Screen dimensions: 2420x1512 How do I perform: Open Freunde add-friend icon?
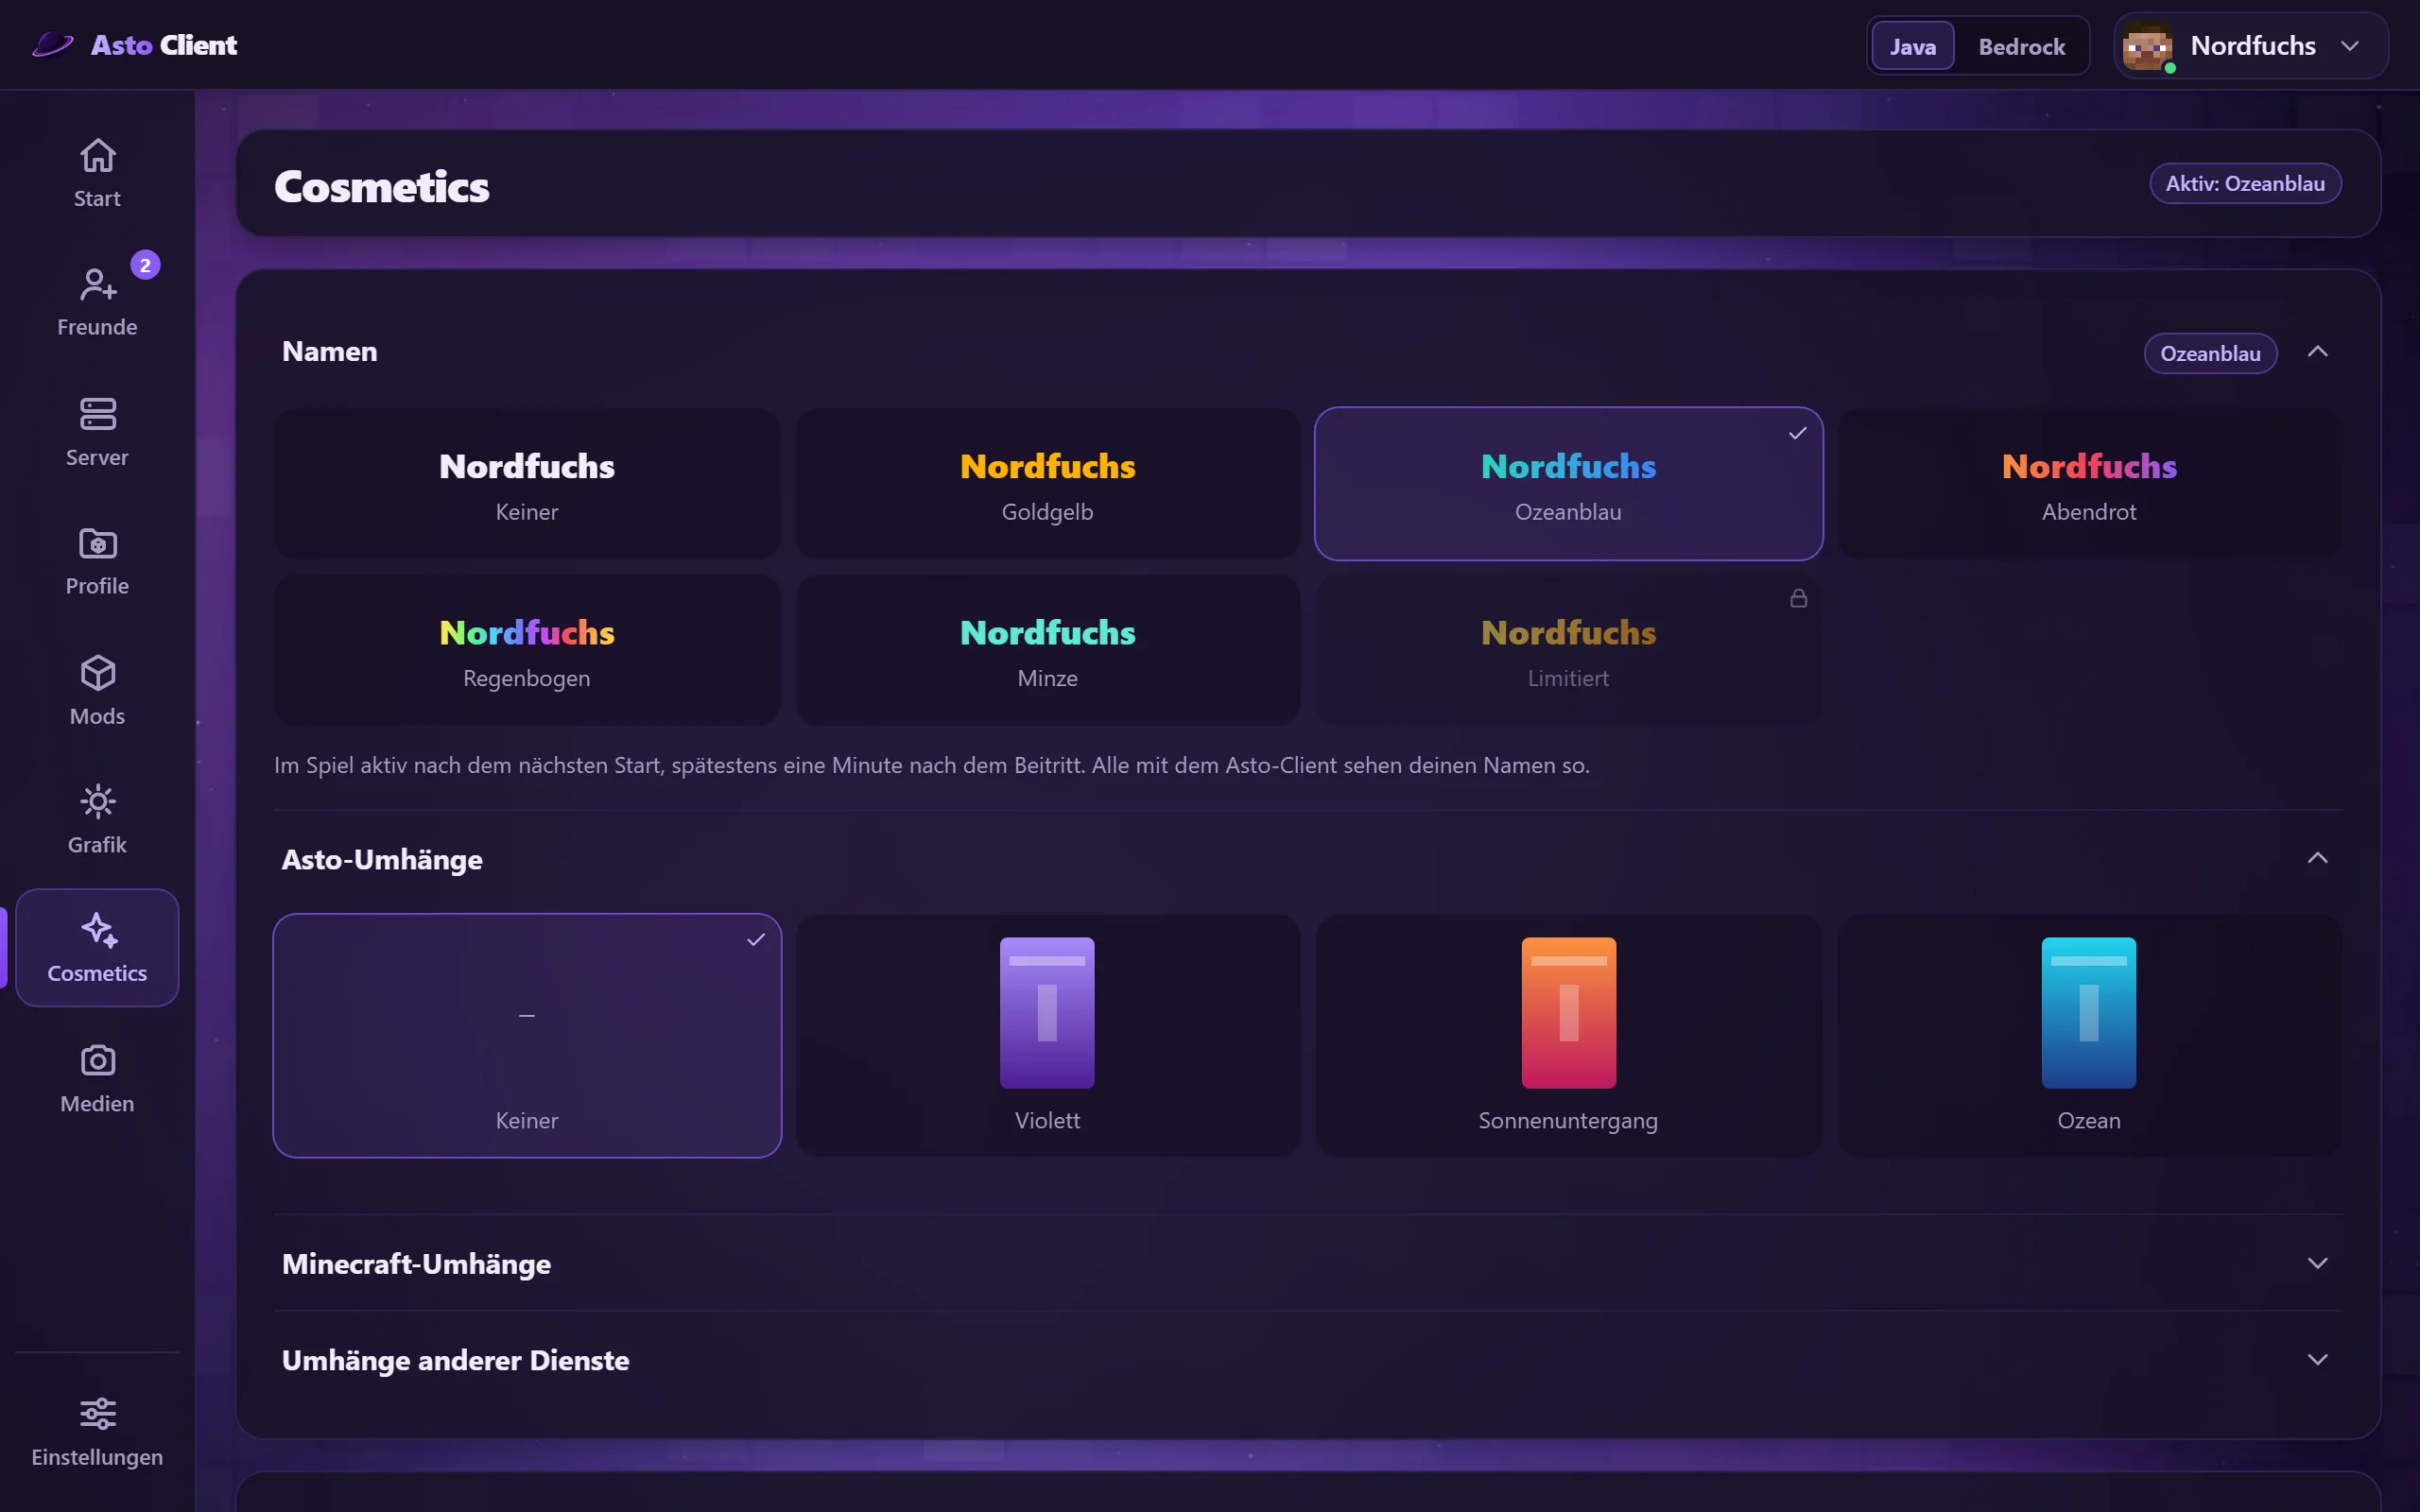[x=97, y=285]
